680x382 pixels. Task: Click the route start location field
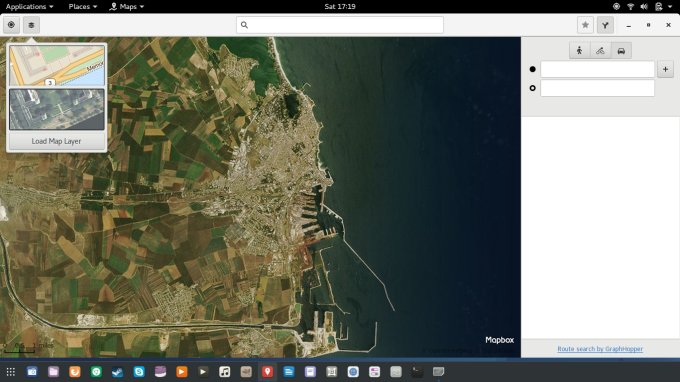(x=597, y=69)
